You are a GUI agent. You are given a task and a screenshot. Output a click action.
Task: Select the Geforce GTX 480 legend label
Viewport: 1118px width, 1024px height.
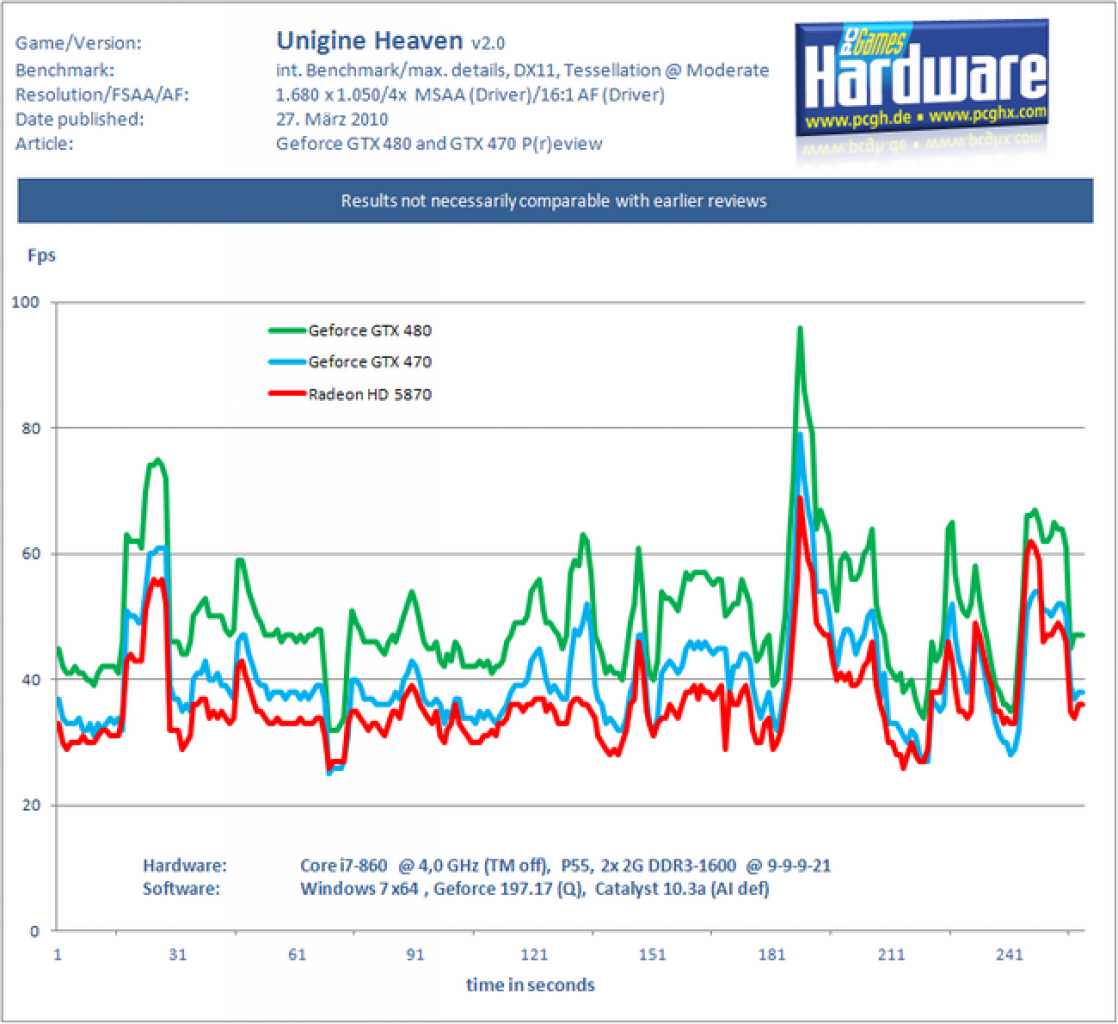coord(370,331)
